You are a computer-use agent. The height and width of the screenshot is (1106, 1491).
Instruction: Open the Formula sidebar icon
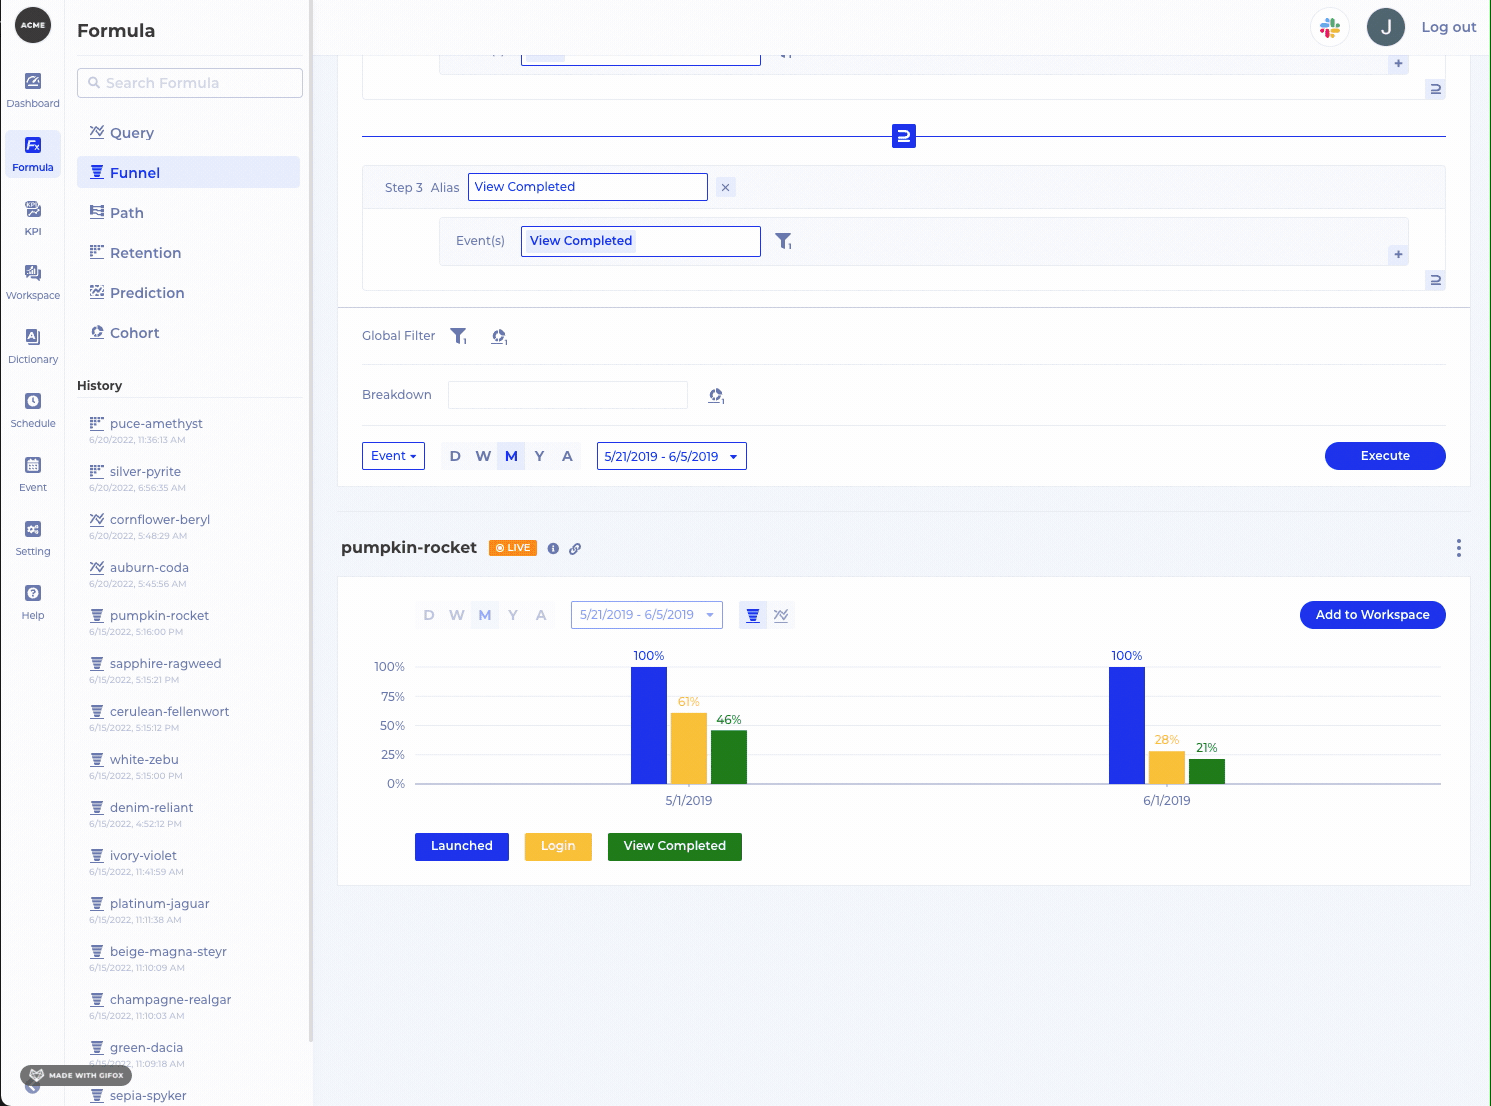click(x=33, y=154)
